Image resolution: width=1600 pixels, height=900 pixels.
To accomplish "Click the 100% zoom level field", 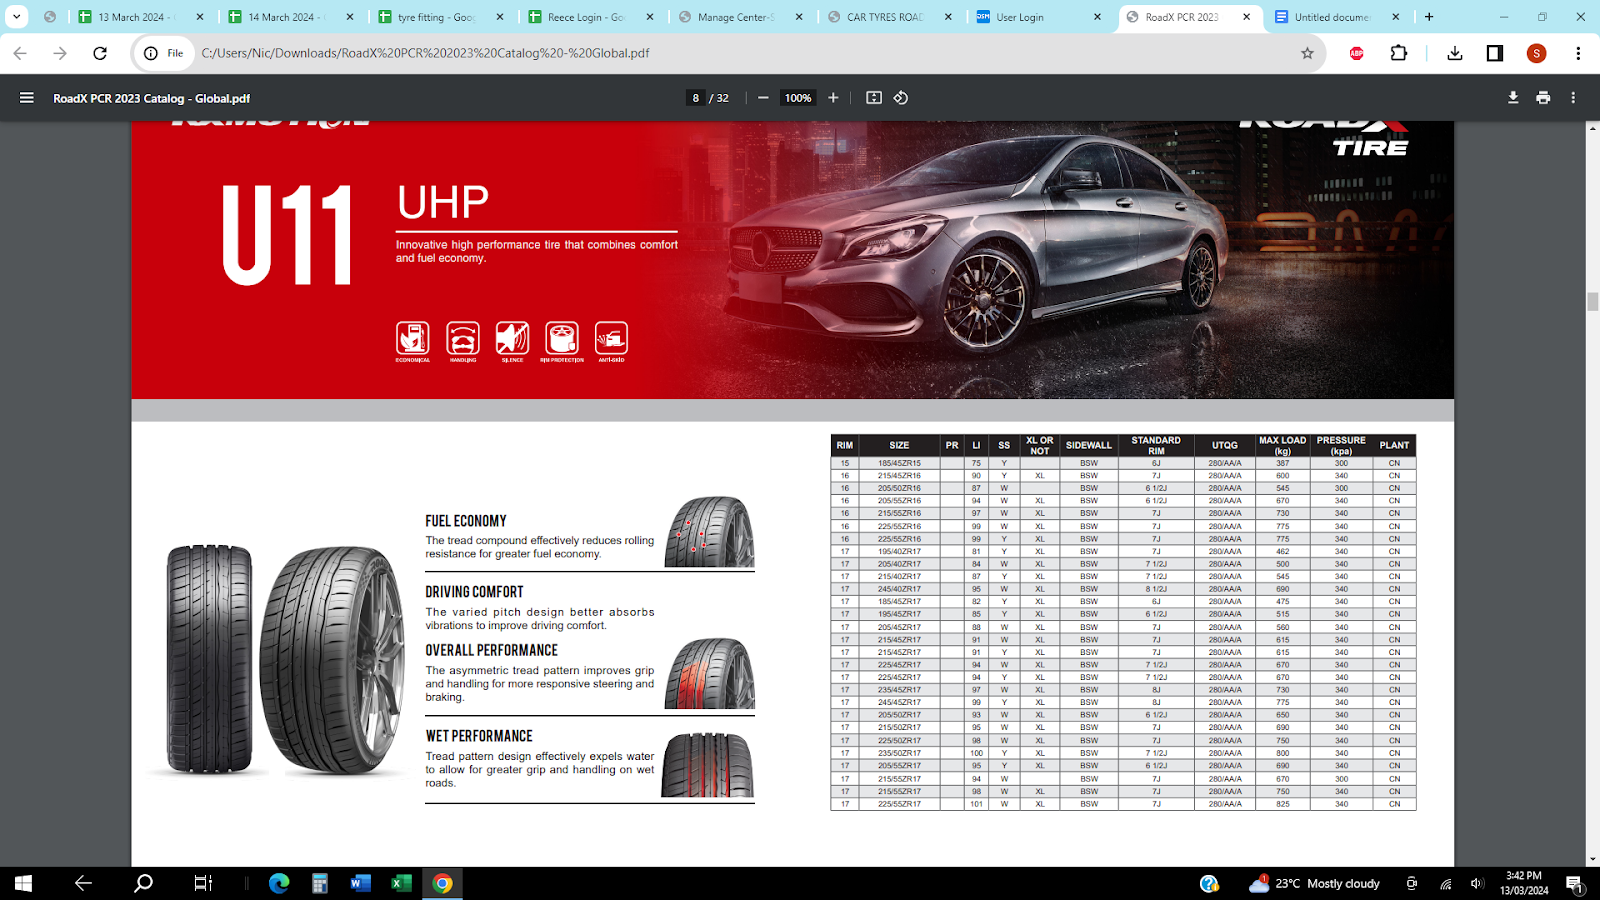I will (x=798, y=98).
